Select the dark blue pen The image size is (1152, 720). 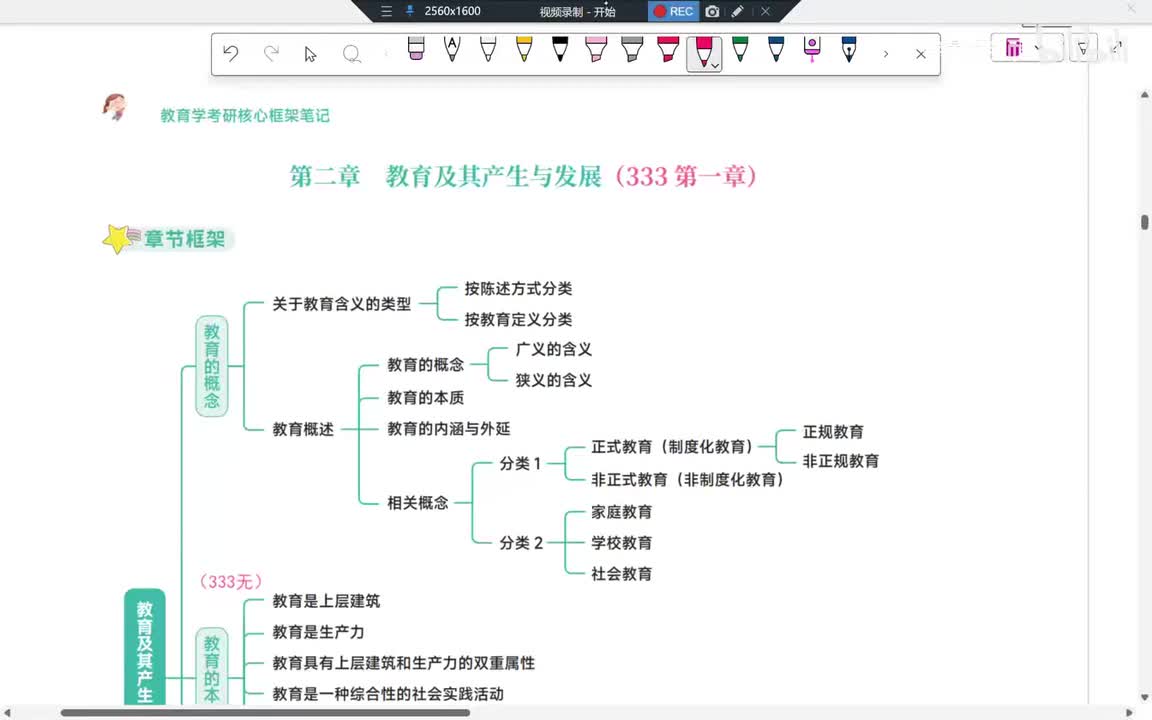click(776, 49)
